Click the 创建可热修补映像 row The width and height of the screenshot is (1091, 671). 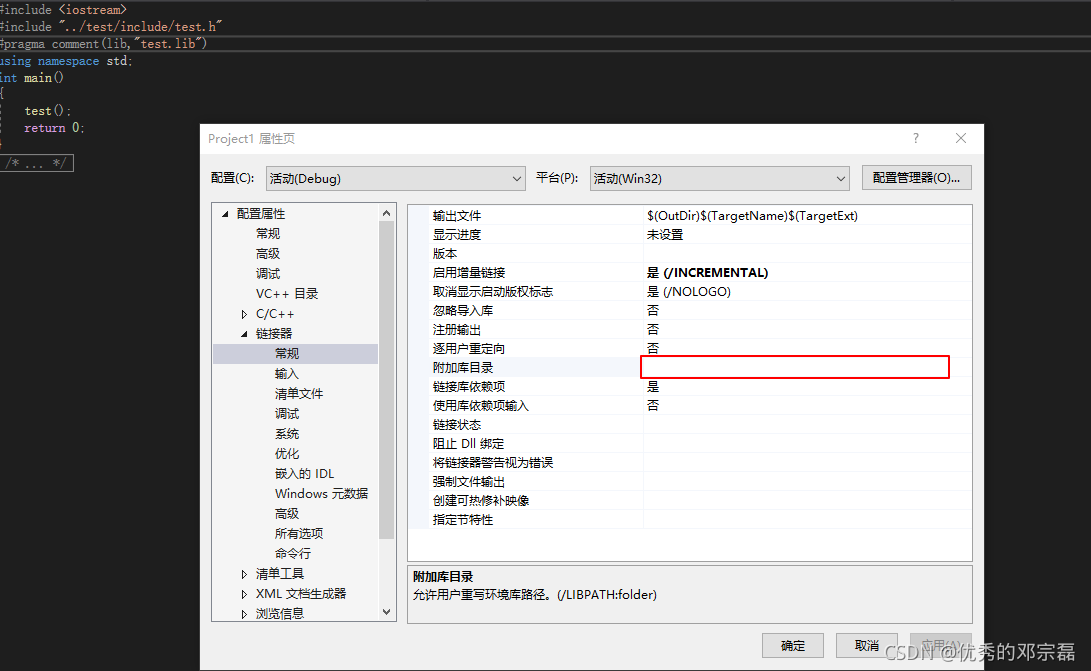(x=690, y=501)
